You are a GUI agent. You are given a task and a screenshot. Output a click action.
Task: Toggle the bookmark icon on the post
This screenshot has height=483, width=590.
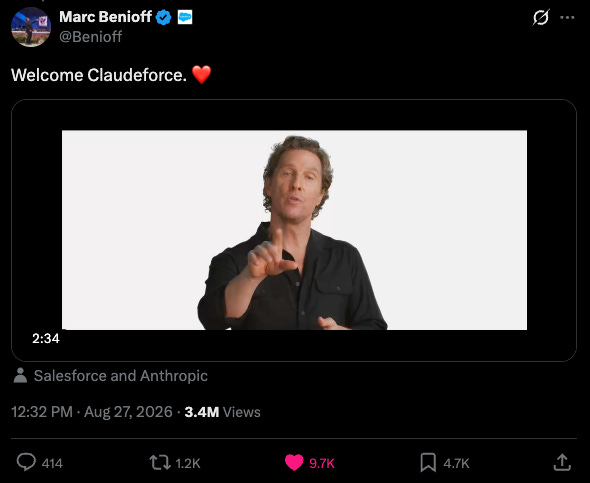428,462
